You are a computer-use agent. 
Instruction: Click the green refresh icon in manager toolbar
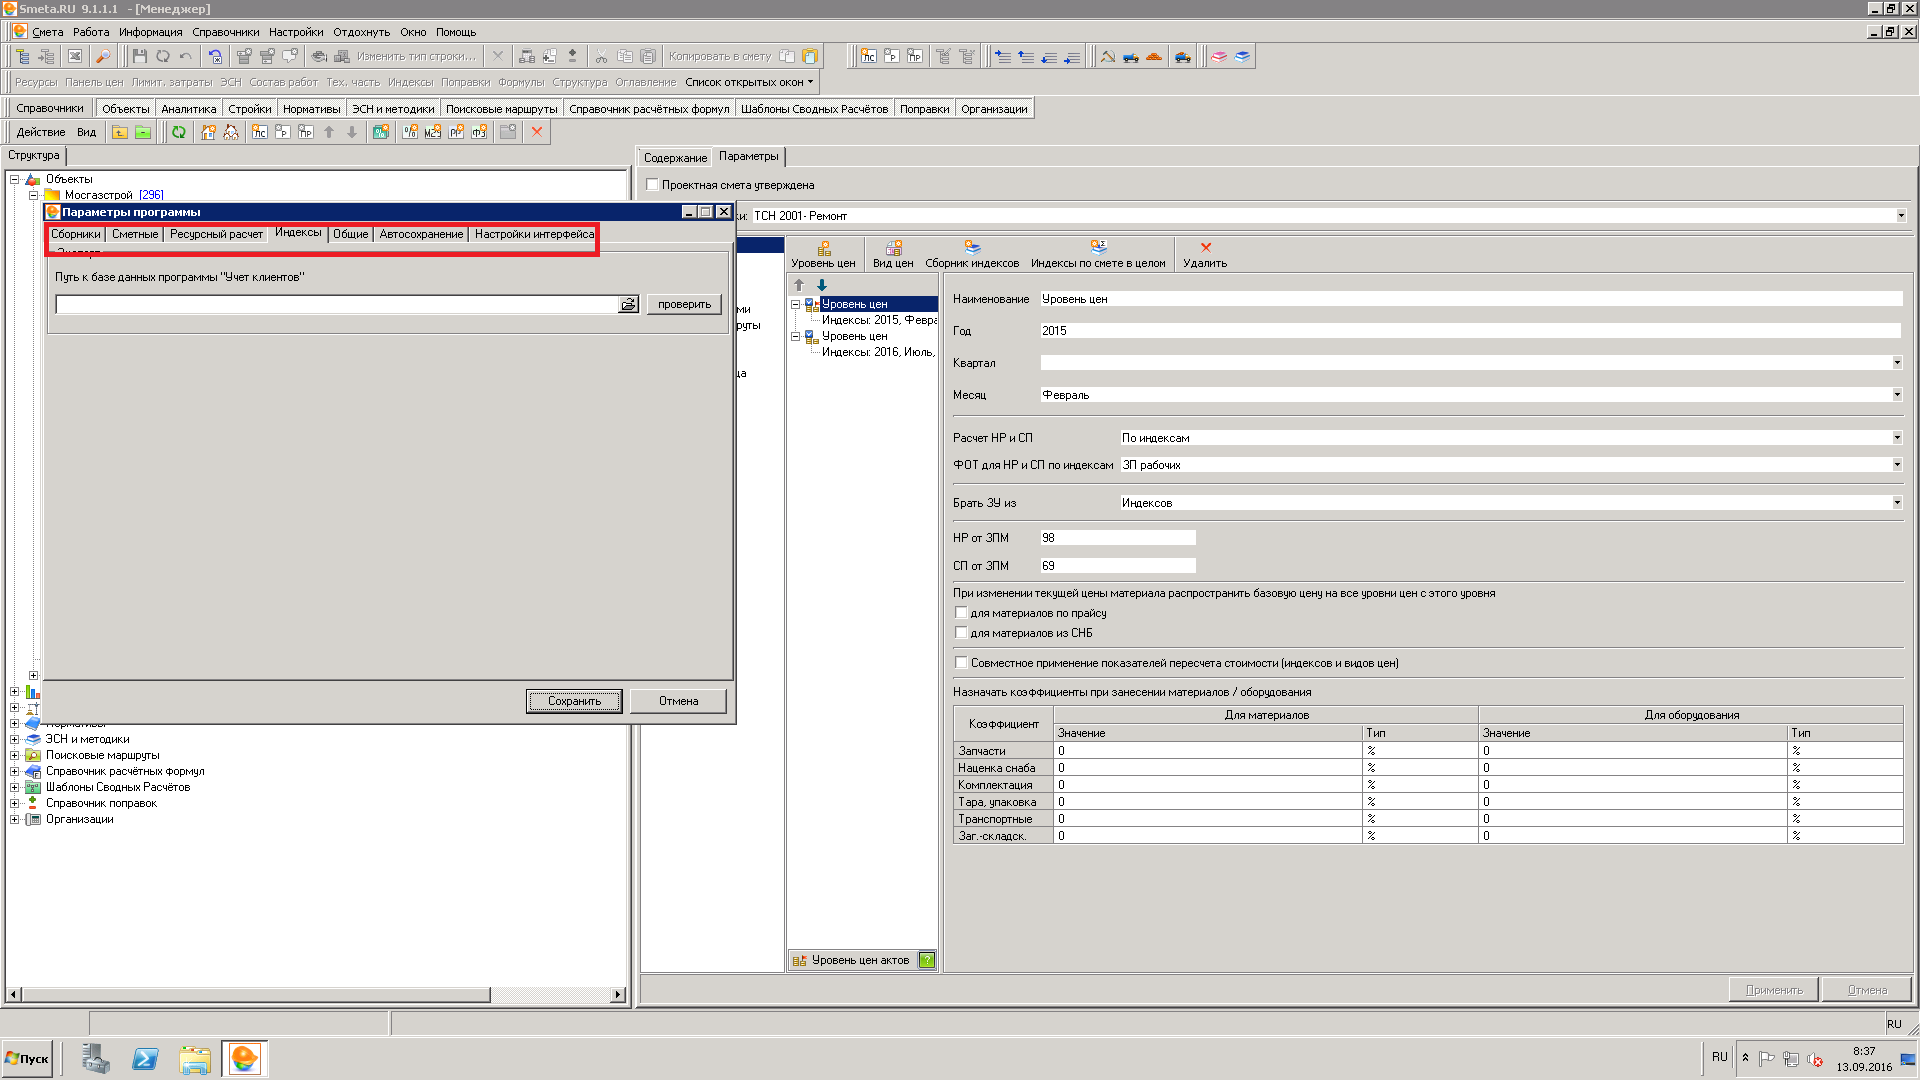(x=178, y=132)
